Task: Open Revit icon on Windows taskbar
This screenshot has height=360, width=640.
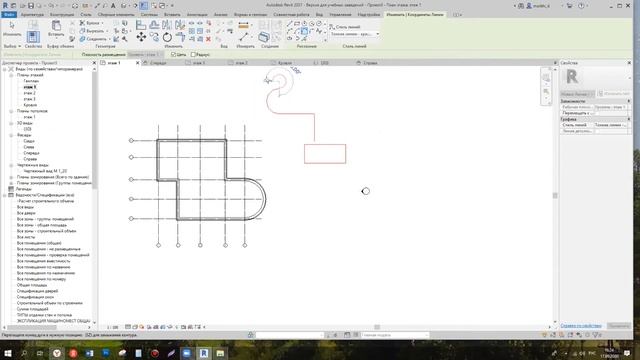Action: coord(204,353)
